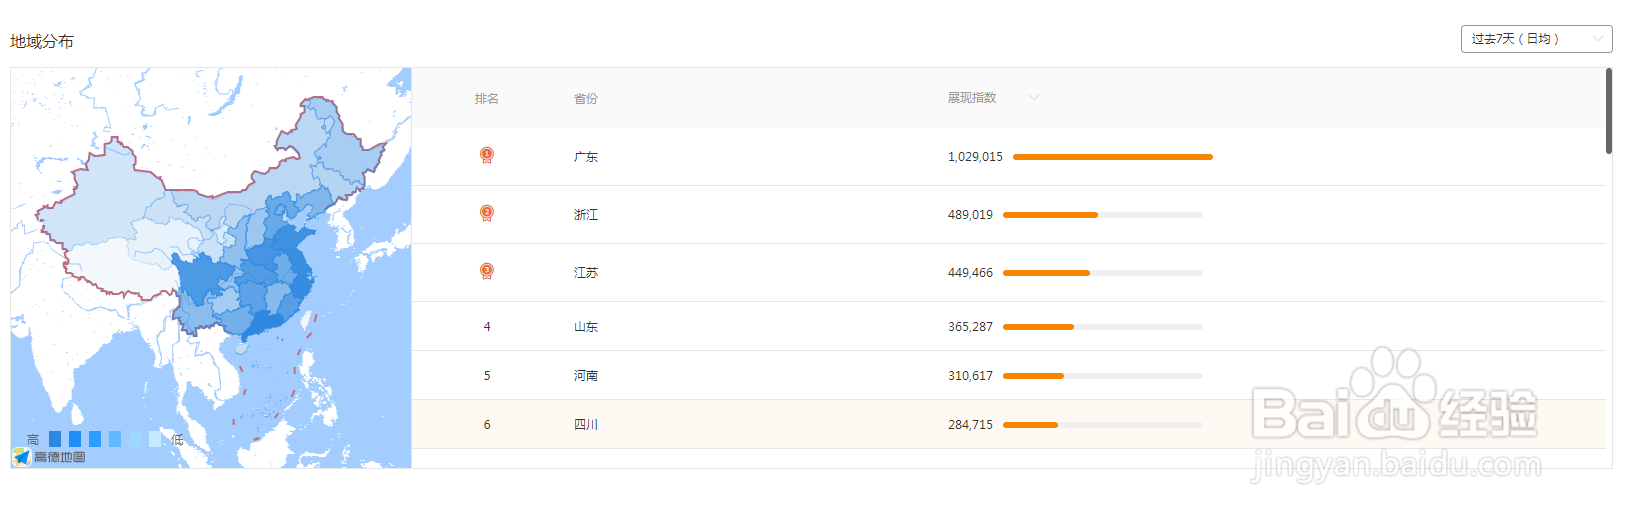Sort by the 展现指数 column header

point(972,98)
